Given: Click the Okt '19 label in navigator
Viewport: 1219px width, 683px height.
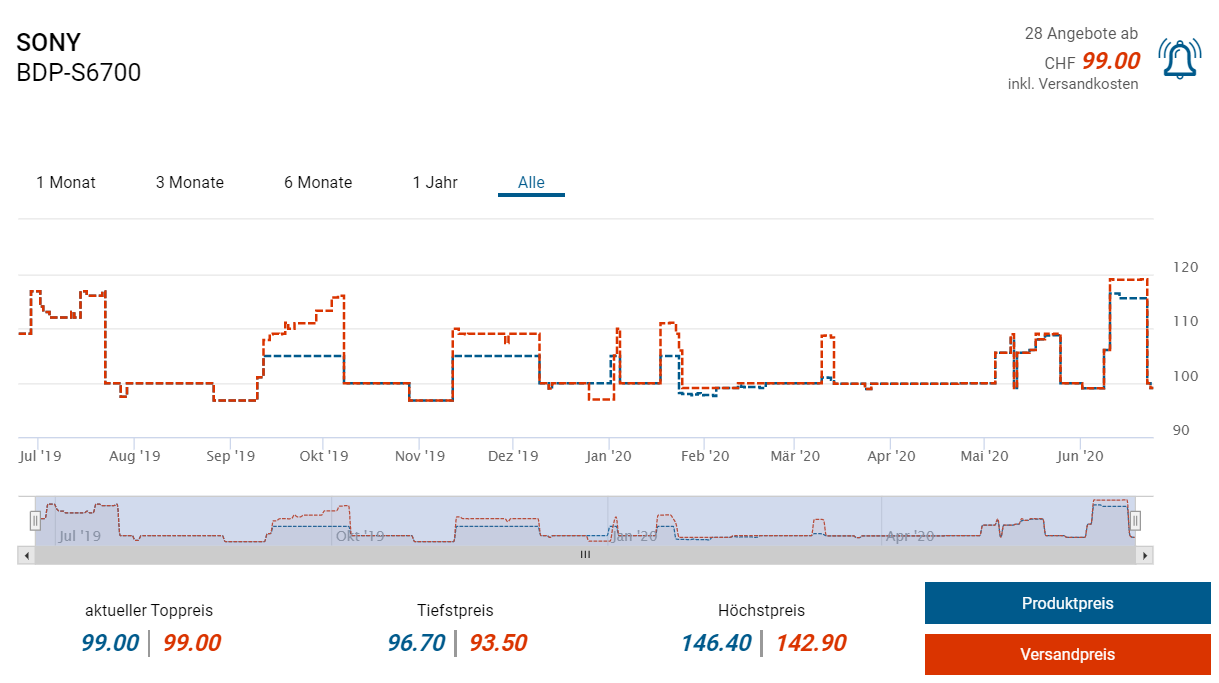Looking at the screenshot, I should 360,536.
